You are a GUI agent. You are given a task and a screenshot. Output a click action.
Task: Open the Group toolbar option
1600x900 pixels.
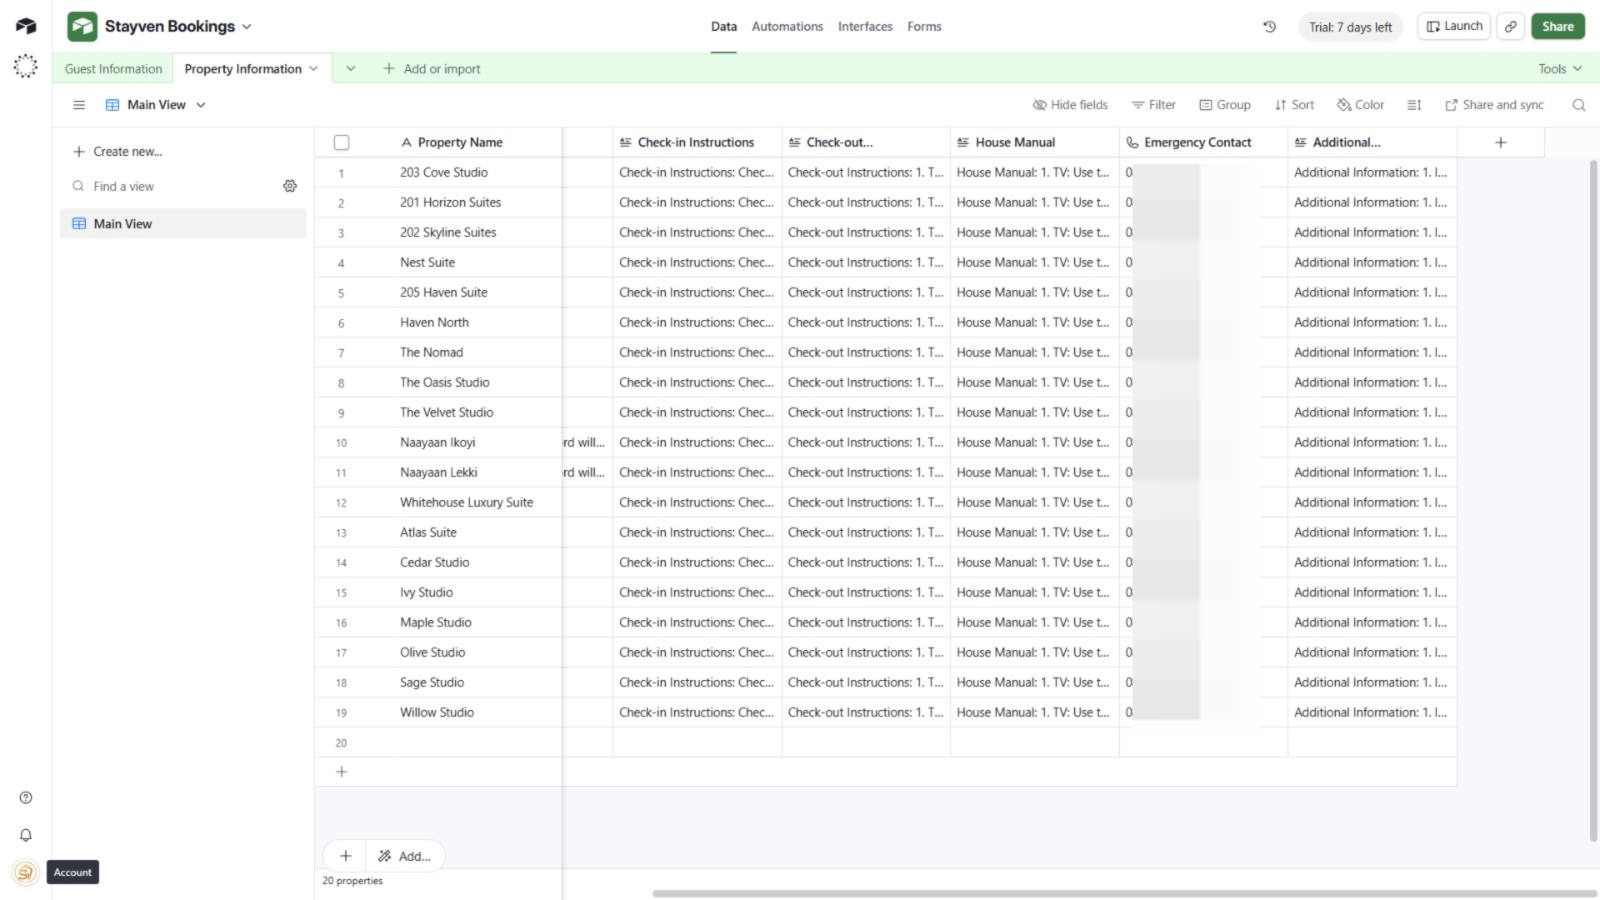click(x=1225, y=105)
